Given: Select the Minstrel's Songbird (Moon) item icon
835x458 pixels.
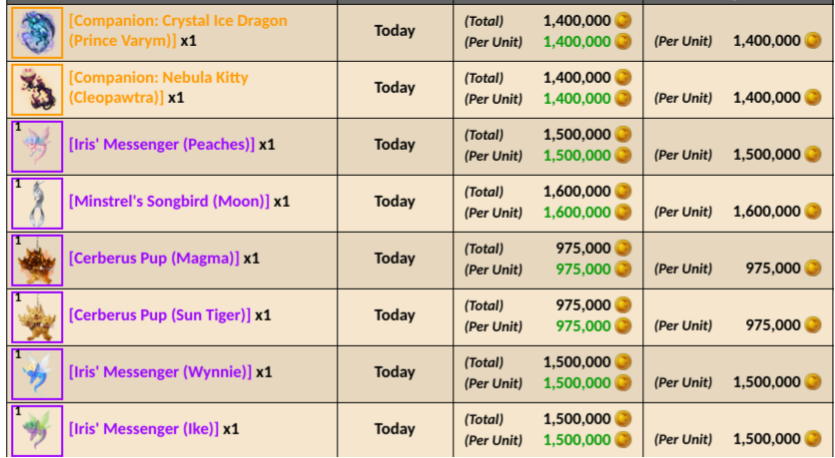Looking at the screenshot, I should tap(37, 203).
